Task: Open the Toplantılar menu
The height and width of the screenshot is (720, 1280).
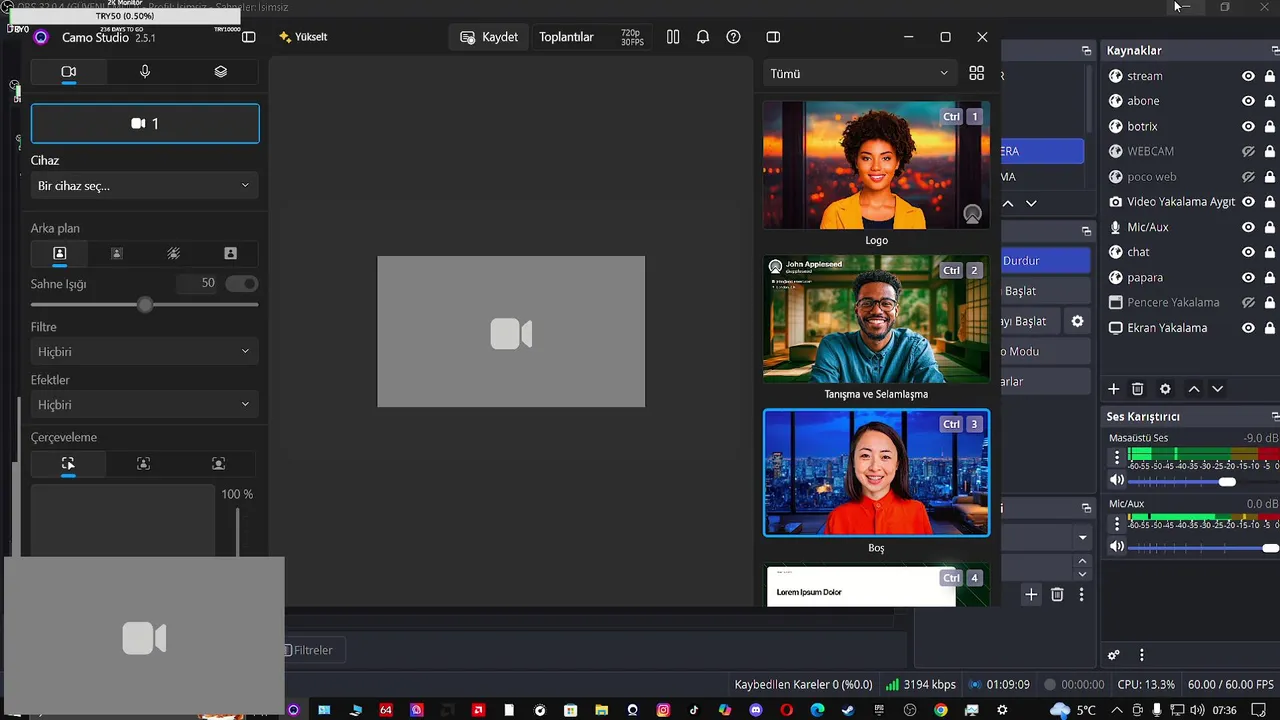Action: (566, 37)
